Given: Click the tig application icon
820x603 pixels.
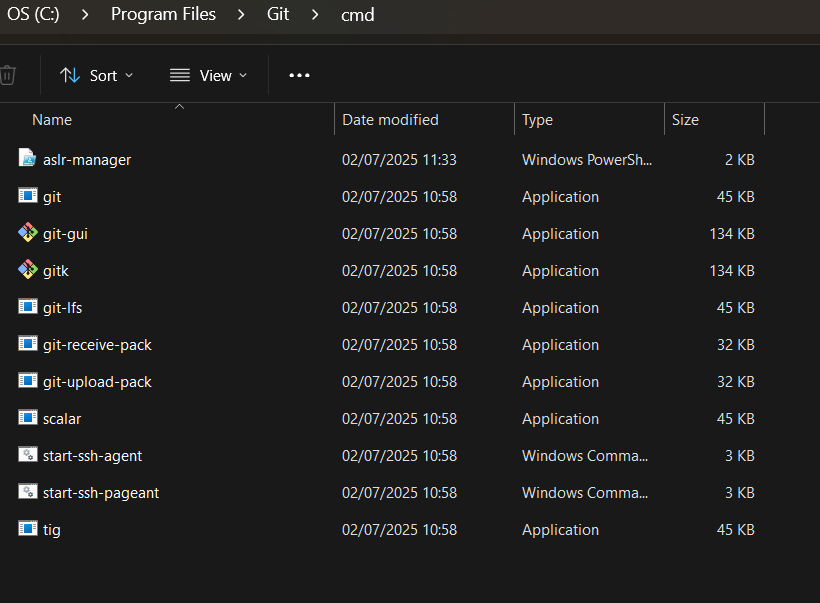Looking at the screenshot, I should pos(28,528).
